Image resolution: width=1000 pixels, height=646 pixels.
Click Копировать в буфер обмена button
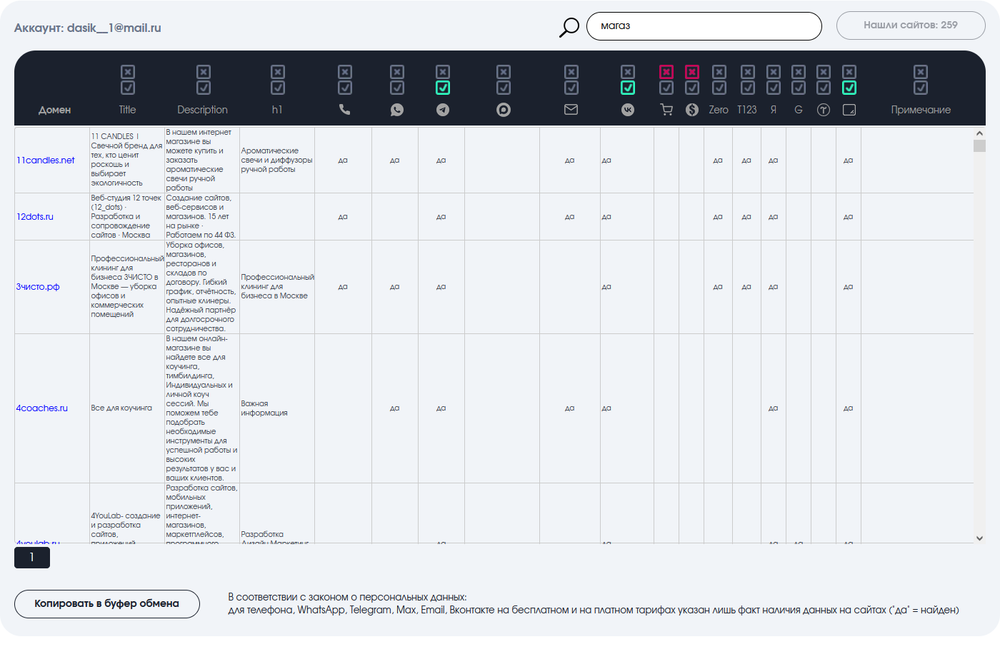click(107, 603)
